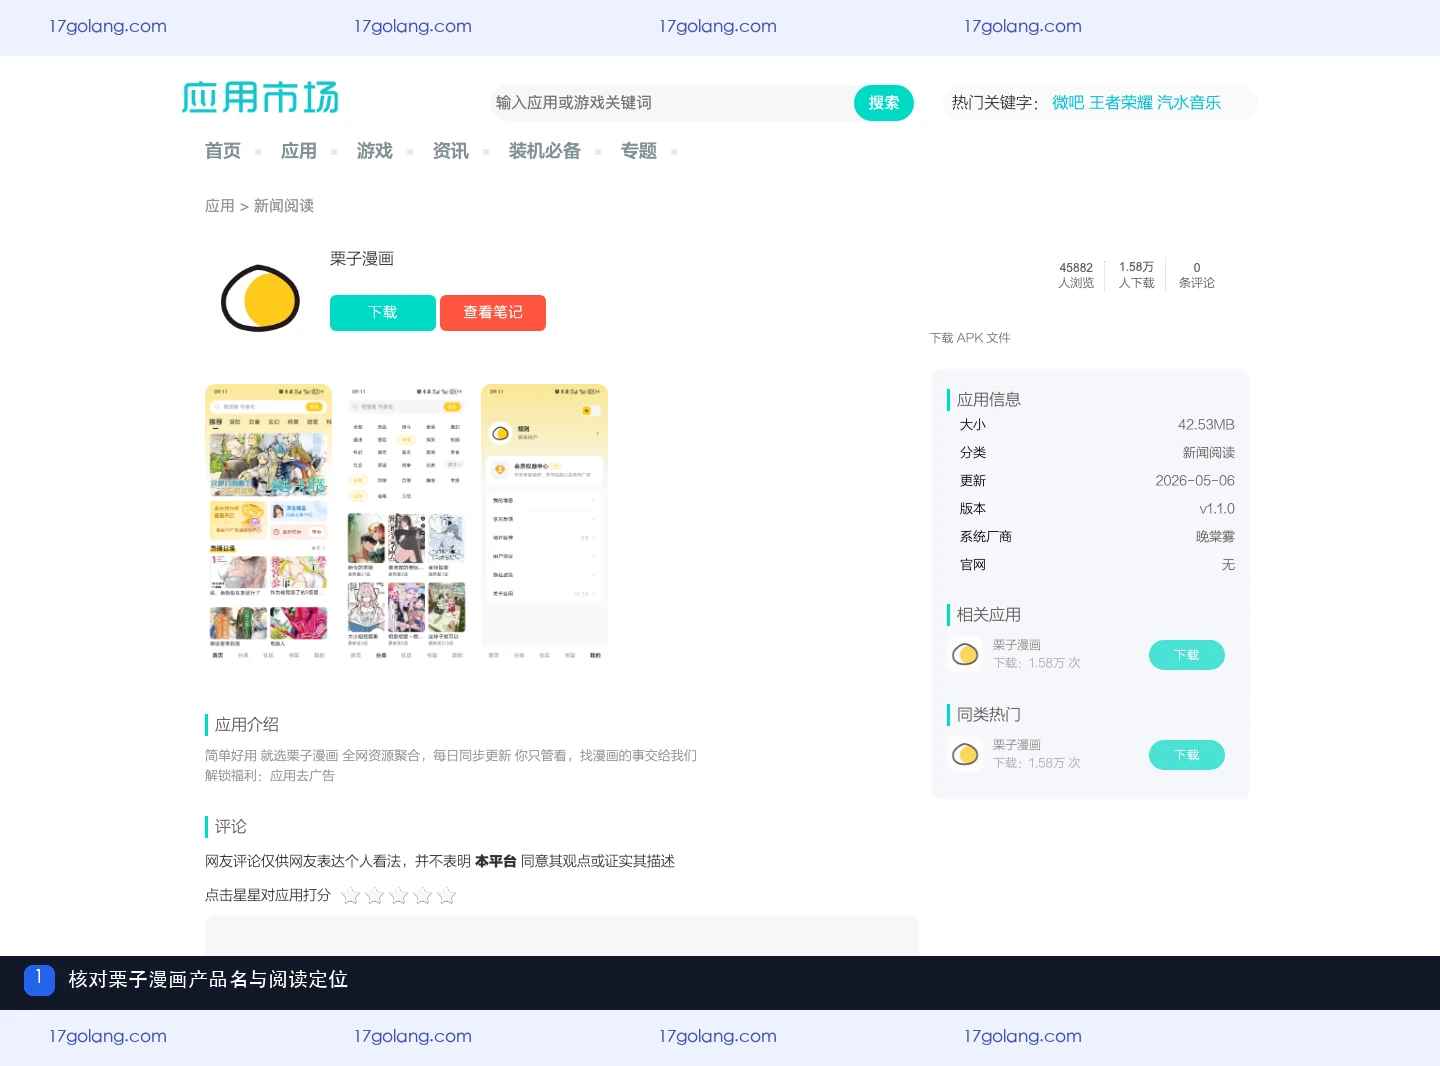Open the 资讯 navigation tab
1440x1066 pixels.
pos(451,151)
